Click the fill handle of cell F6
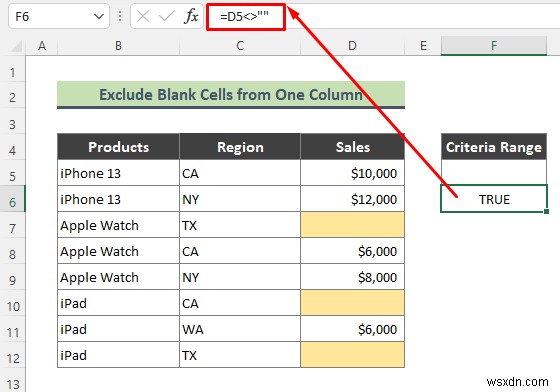 pos(546,212)
